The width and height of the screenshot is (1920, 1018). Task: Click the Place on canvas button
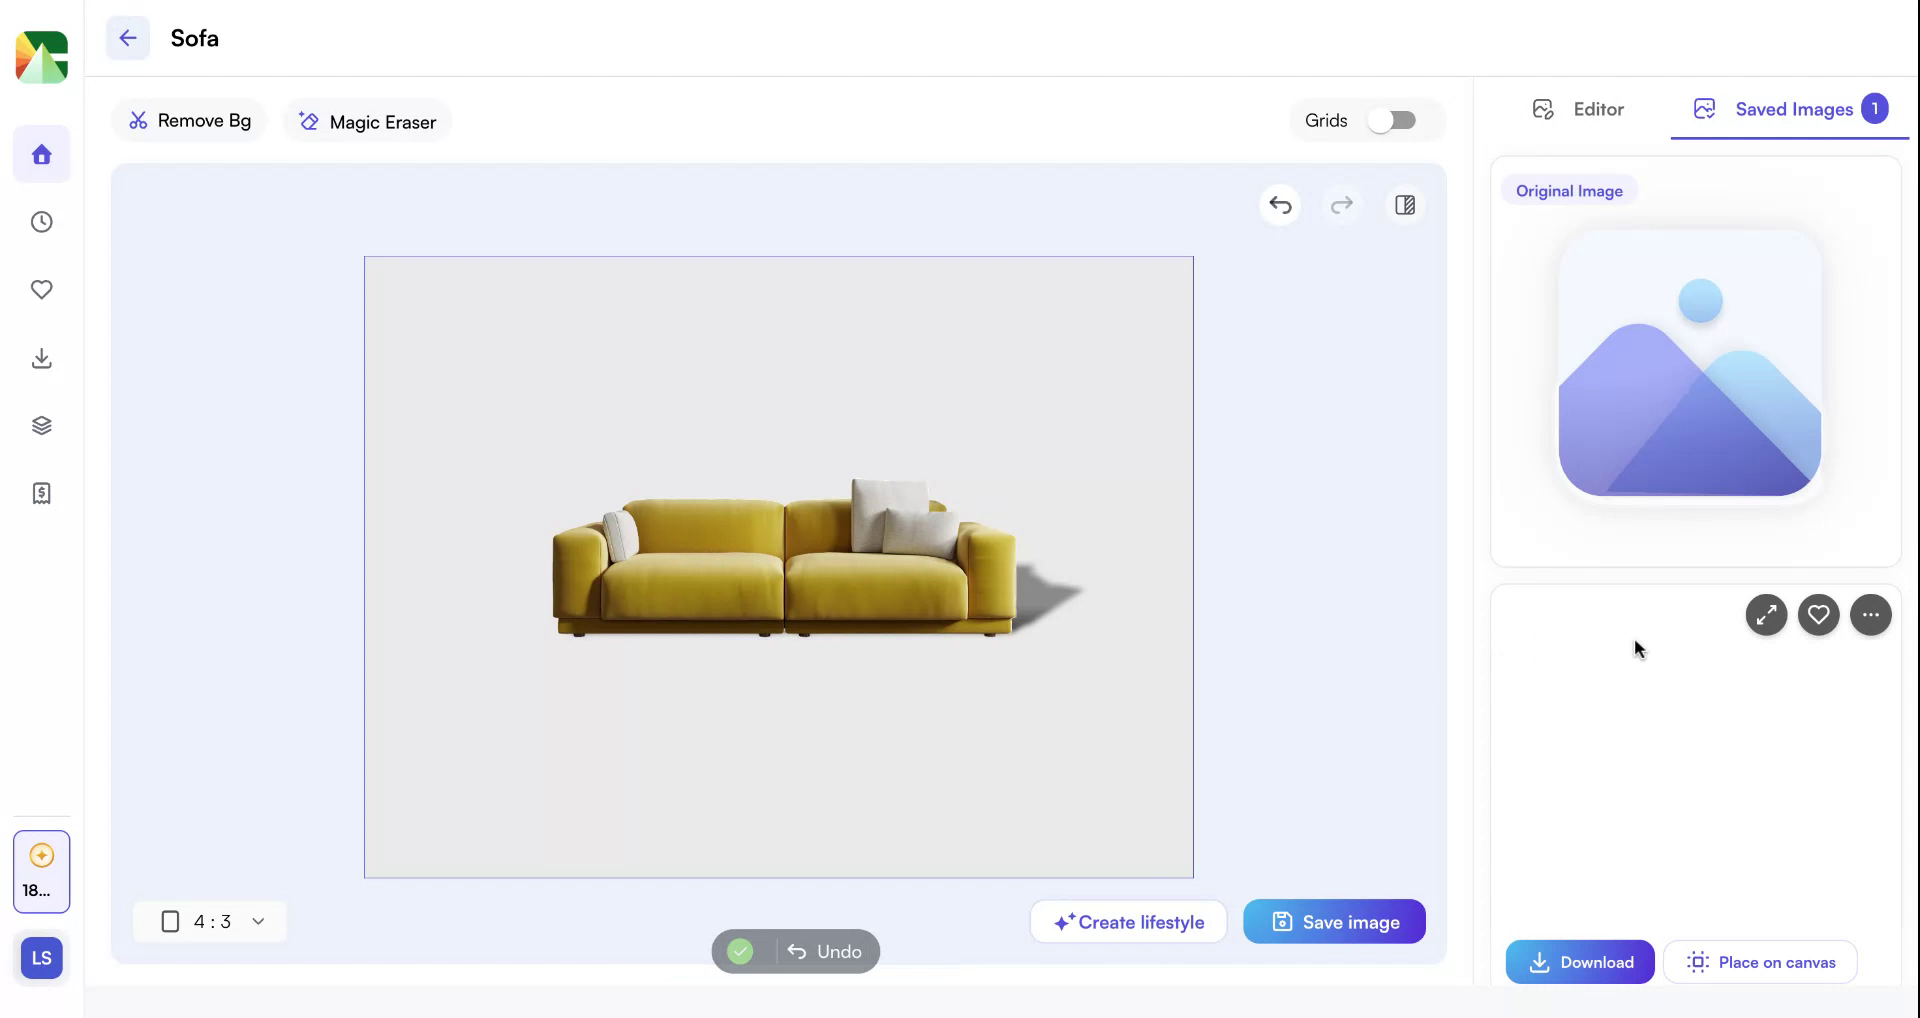tap(1760, 961)
